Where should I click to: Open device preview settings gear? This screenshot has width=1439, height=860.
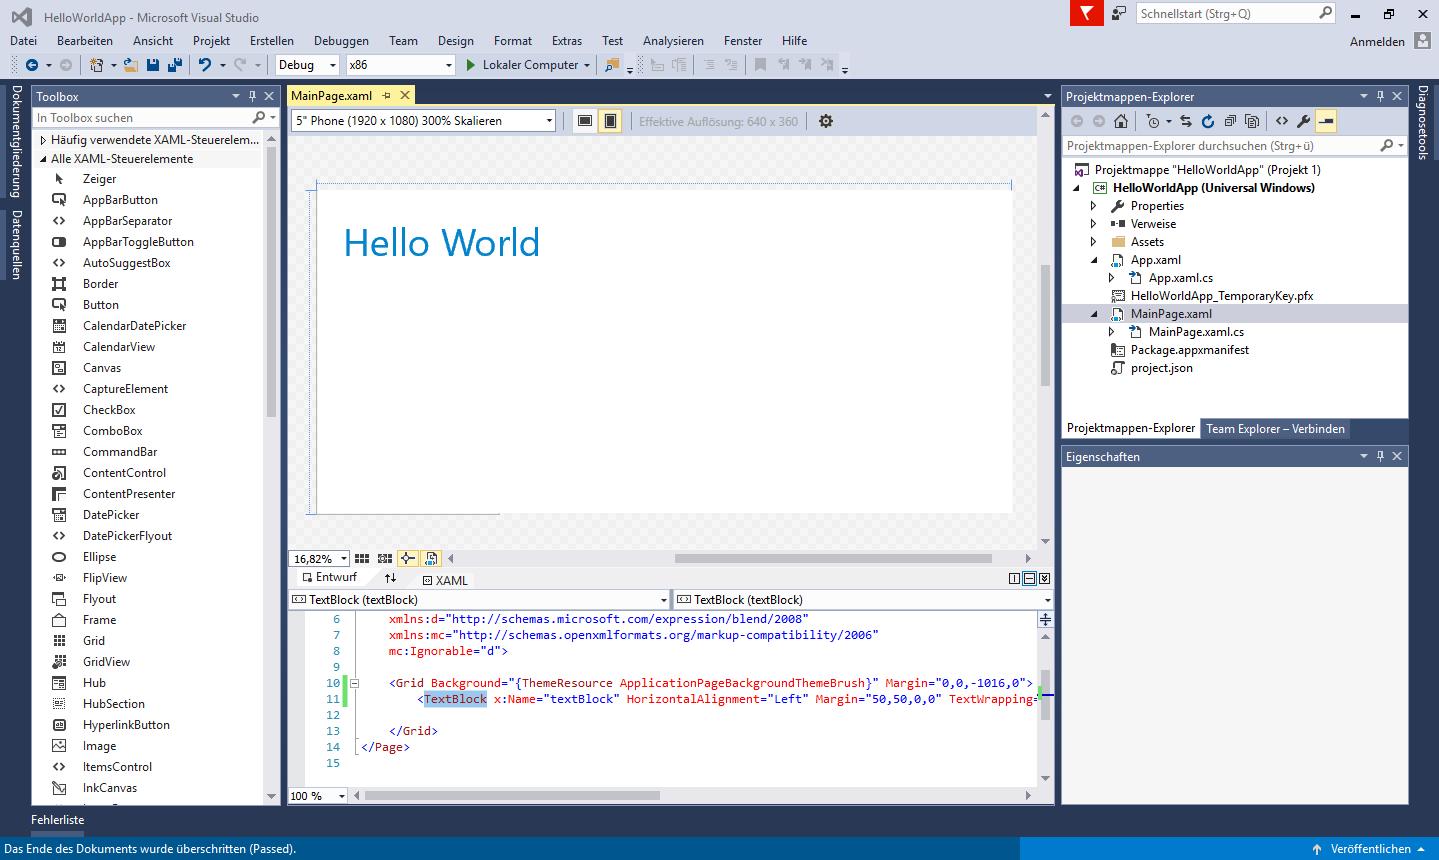click(x=825, y=121)
